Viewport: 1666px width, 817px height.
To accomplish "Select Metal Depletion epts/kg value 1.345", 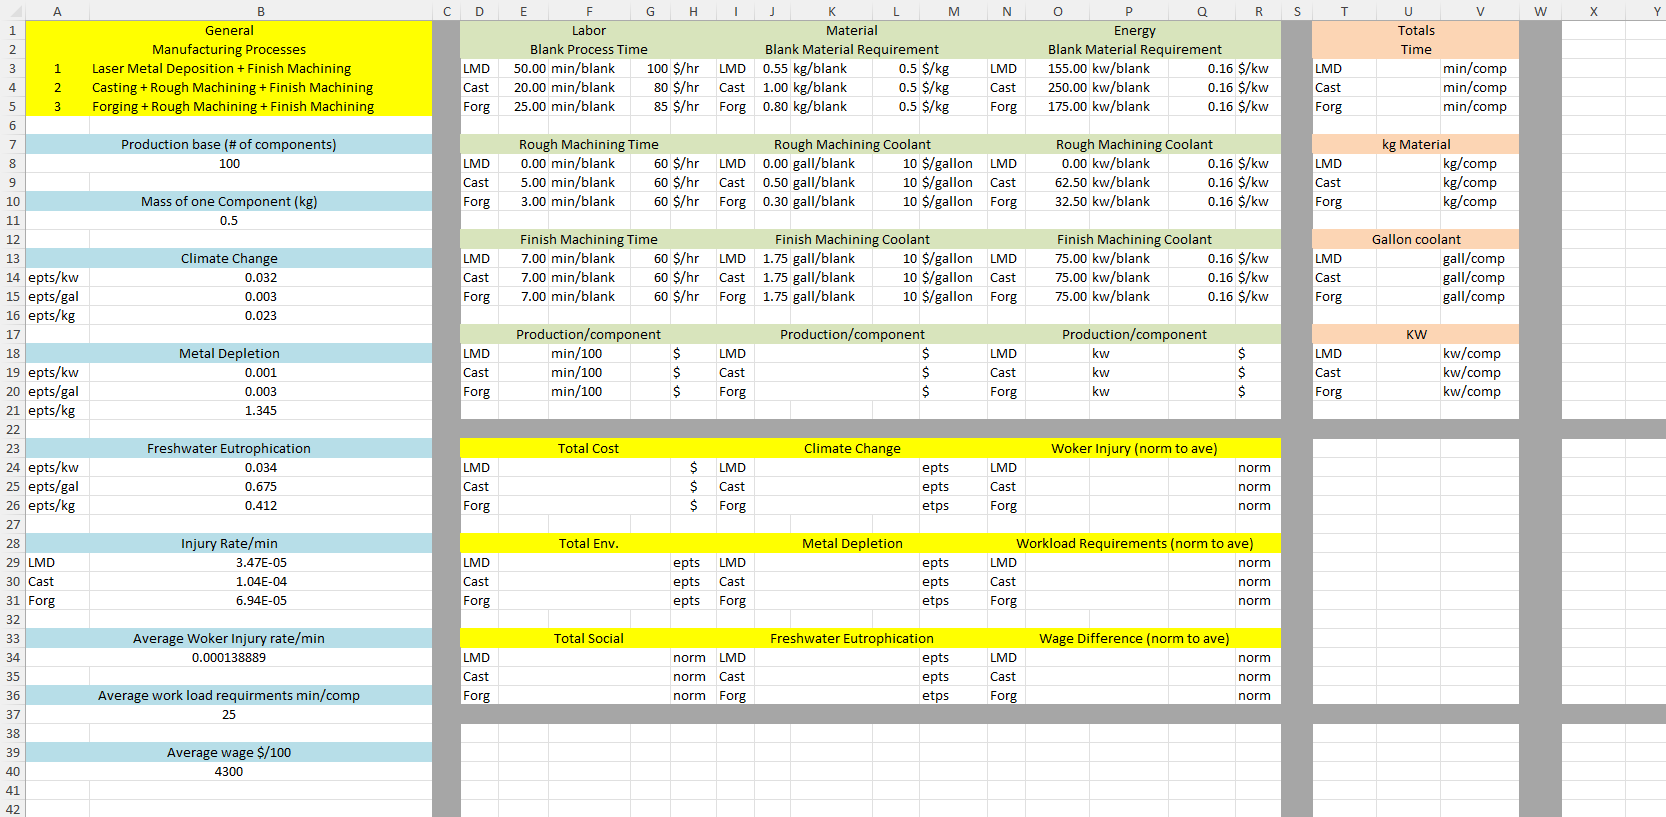I will click(261, 410).
